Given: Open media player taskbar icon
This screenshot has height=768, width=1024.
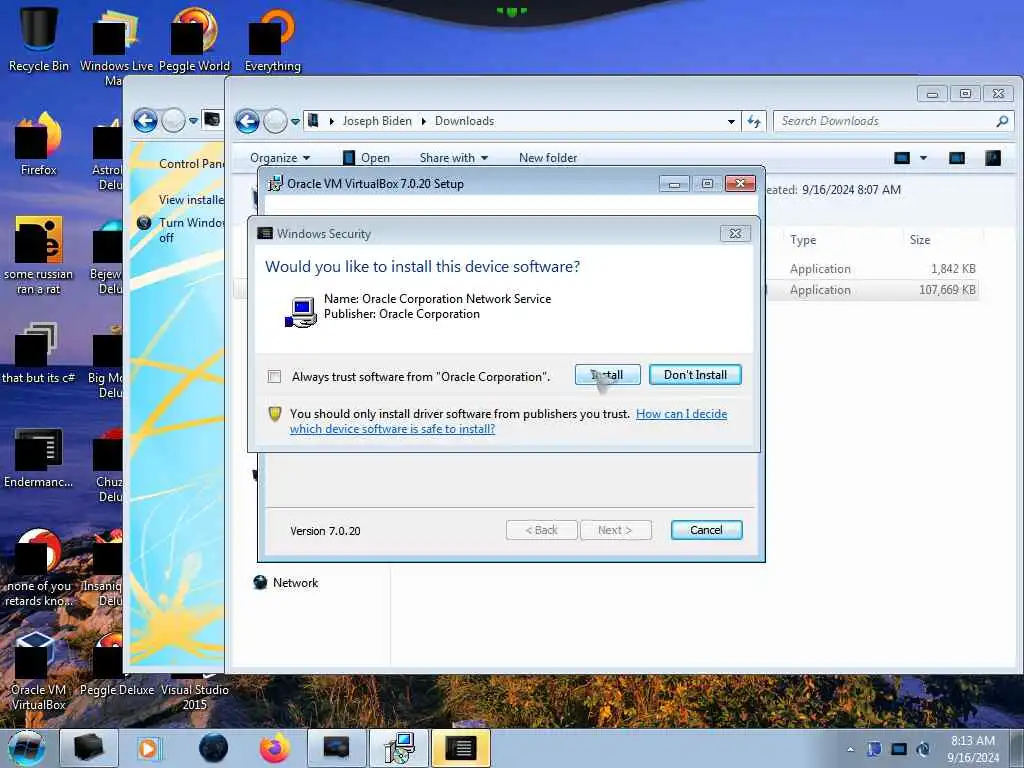Looking at the screenshot, I should [148, 748].
